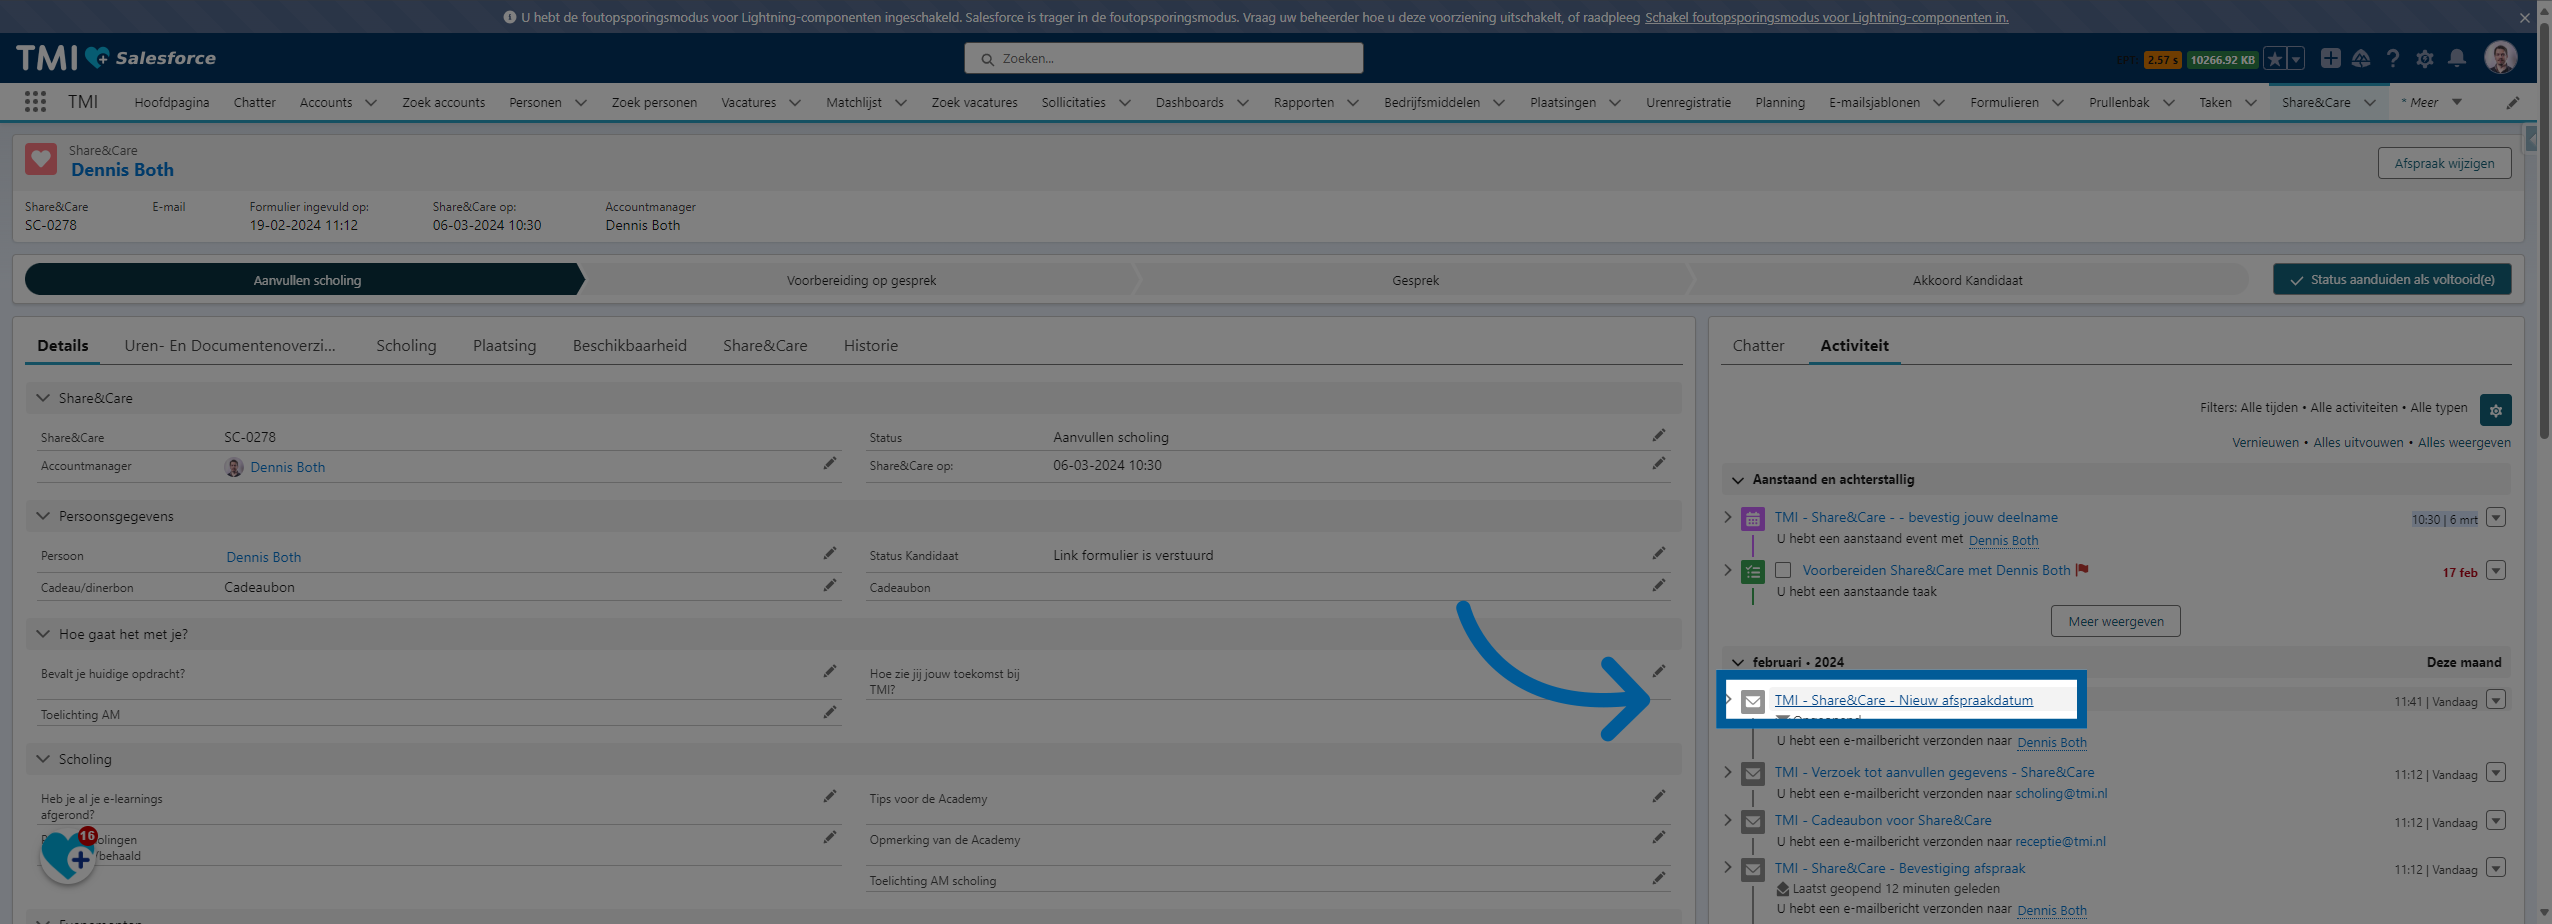The width and height of the screenshot is (2552, 924).
Task: Open Vacatures tab dropdown arrow
Action: tap(795, 102)
